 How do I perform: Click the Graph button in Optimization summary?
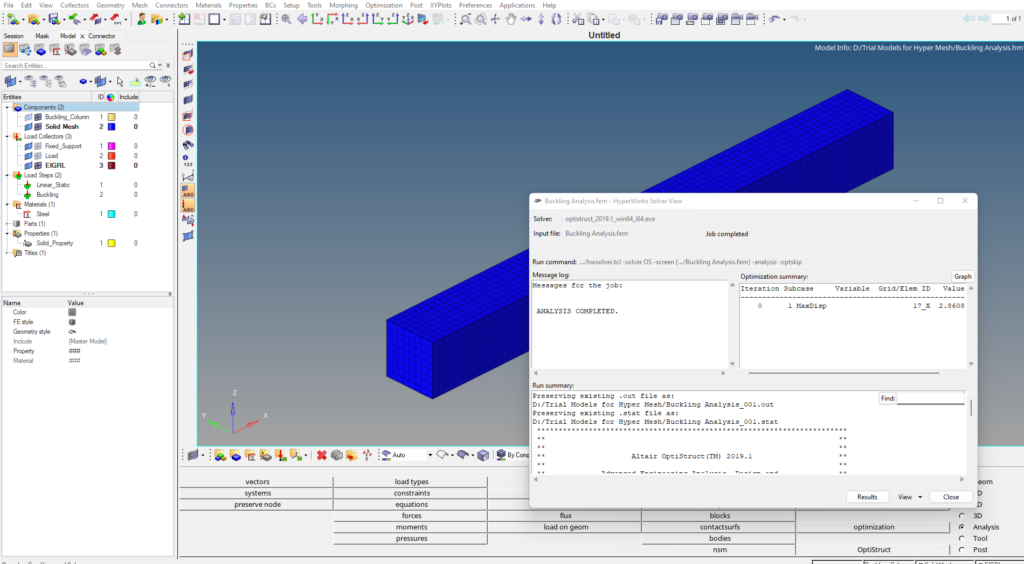pyautogui.click(x=963, y=276)
